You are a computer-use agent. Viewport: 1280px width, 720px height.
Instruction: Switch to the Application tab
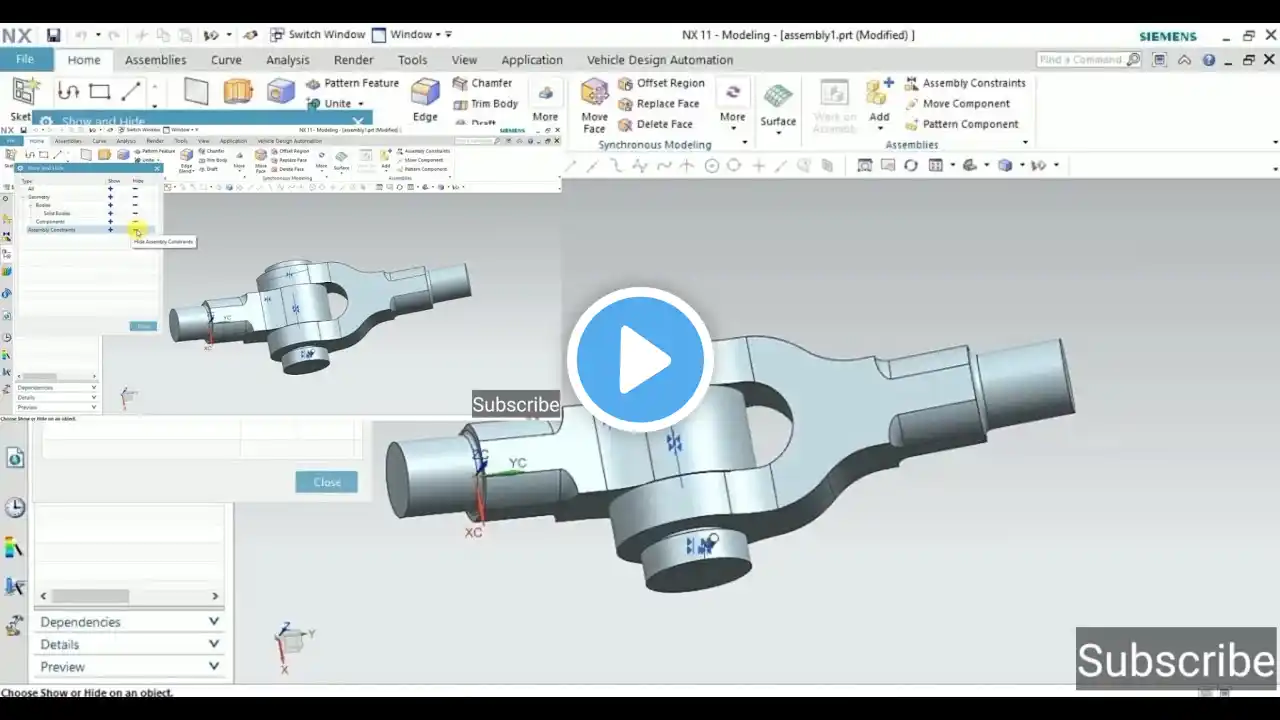[532, 60]
